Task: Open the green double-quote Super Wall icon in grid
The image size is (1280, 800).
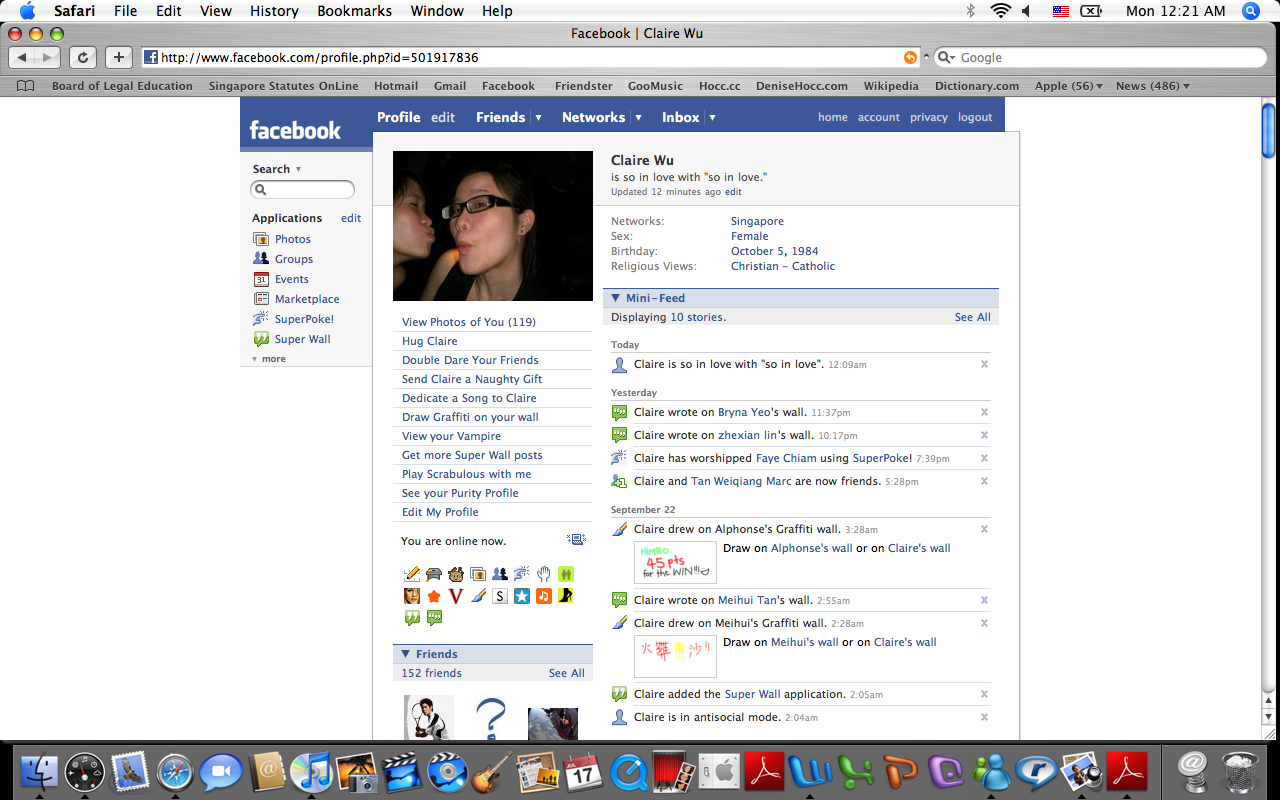Action: tap(412, 618)
